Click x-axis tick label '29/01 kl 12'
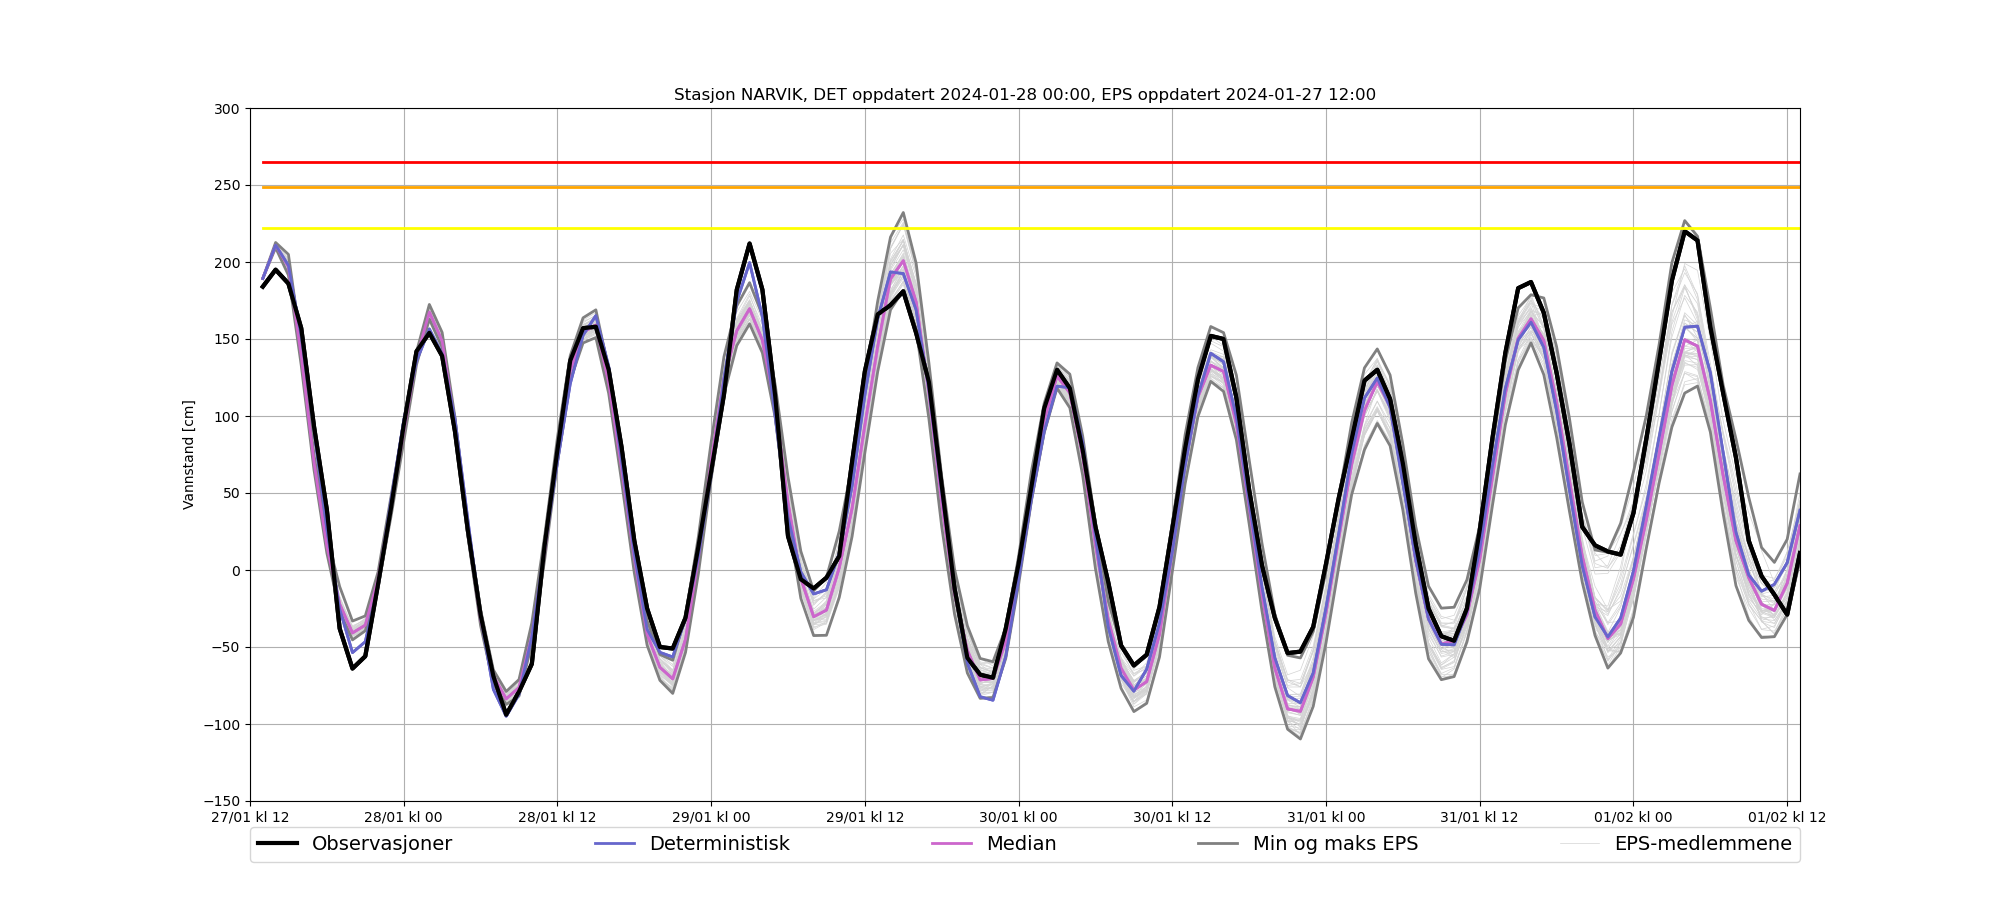The height and width of the screenshot is (900, 2000). pyautogui.click(x=865, y=817)
